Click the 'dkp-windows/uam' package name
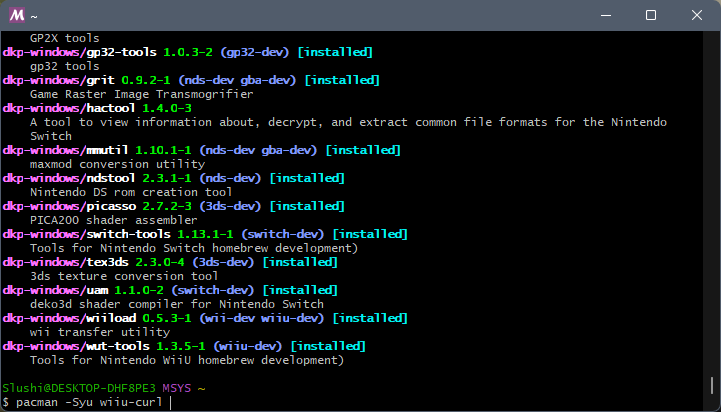The width and height of the screenshot is (721, 412). point(55,290)
